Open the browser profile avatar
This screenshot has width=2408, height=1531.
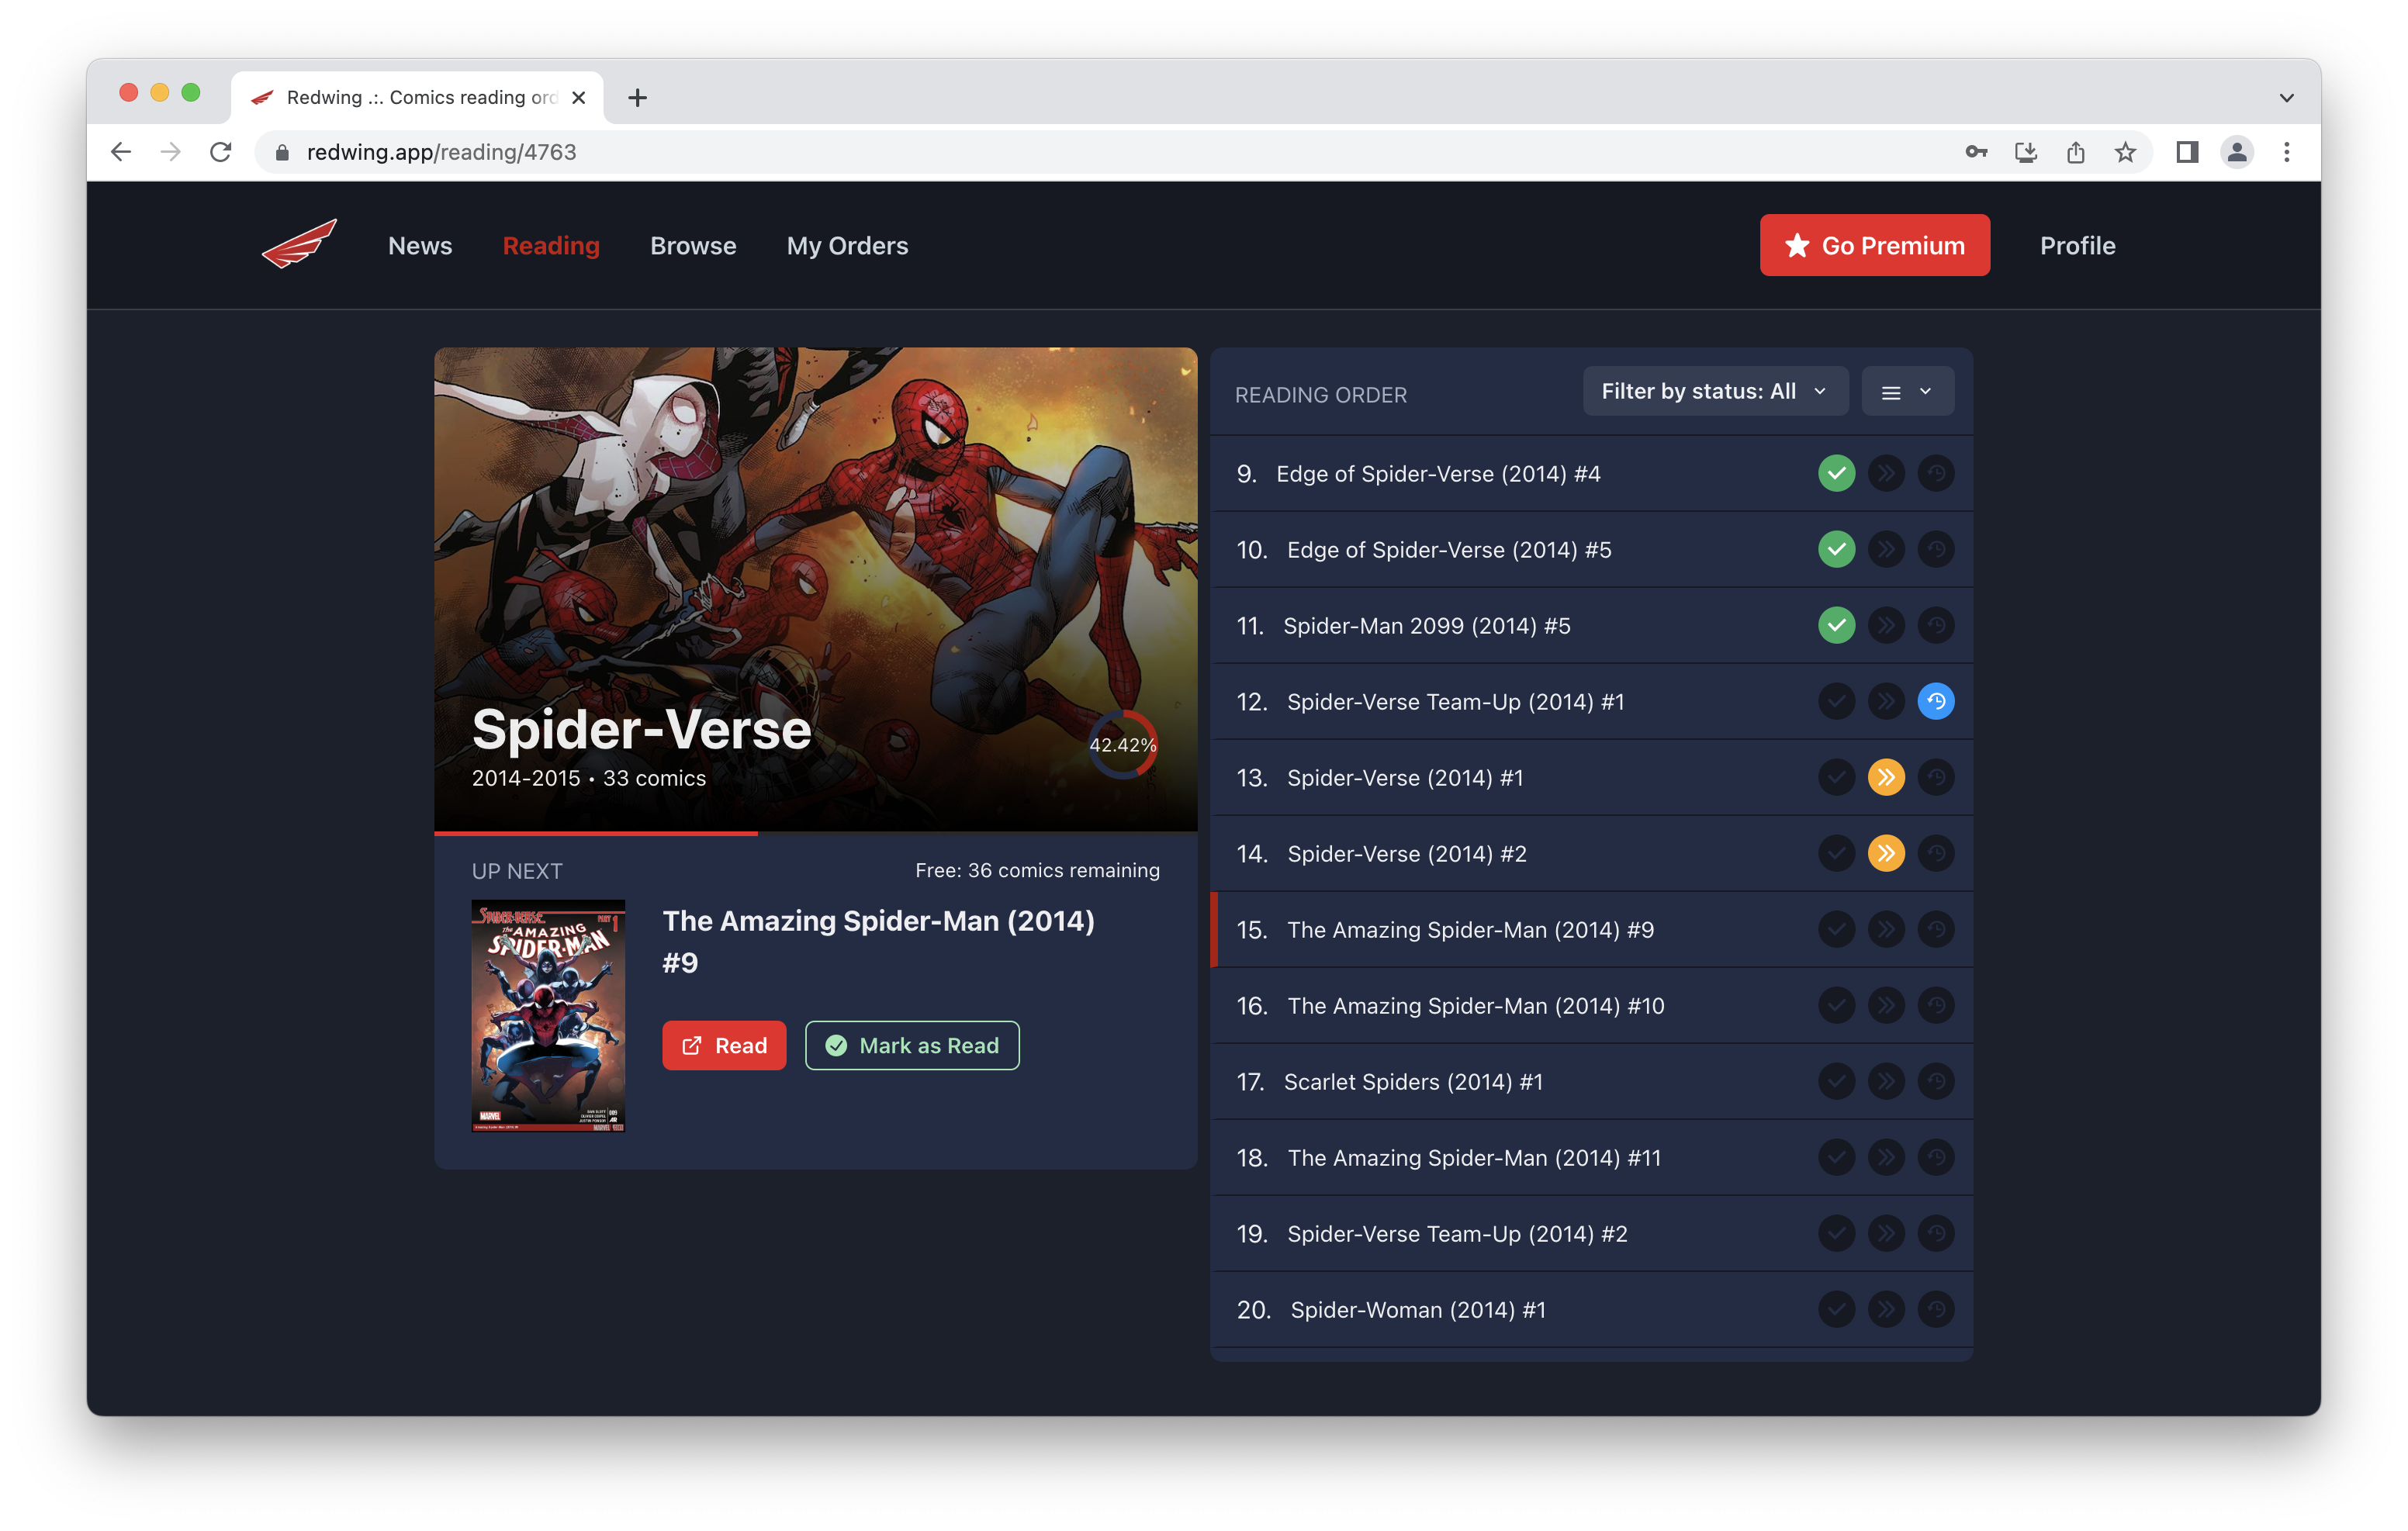2237,152
